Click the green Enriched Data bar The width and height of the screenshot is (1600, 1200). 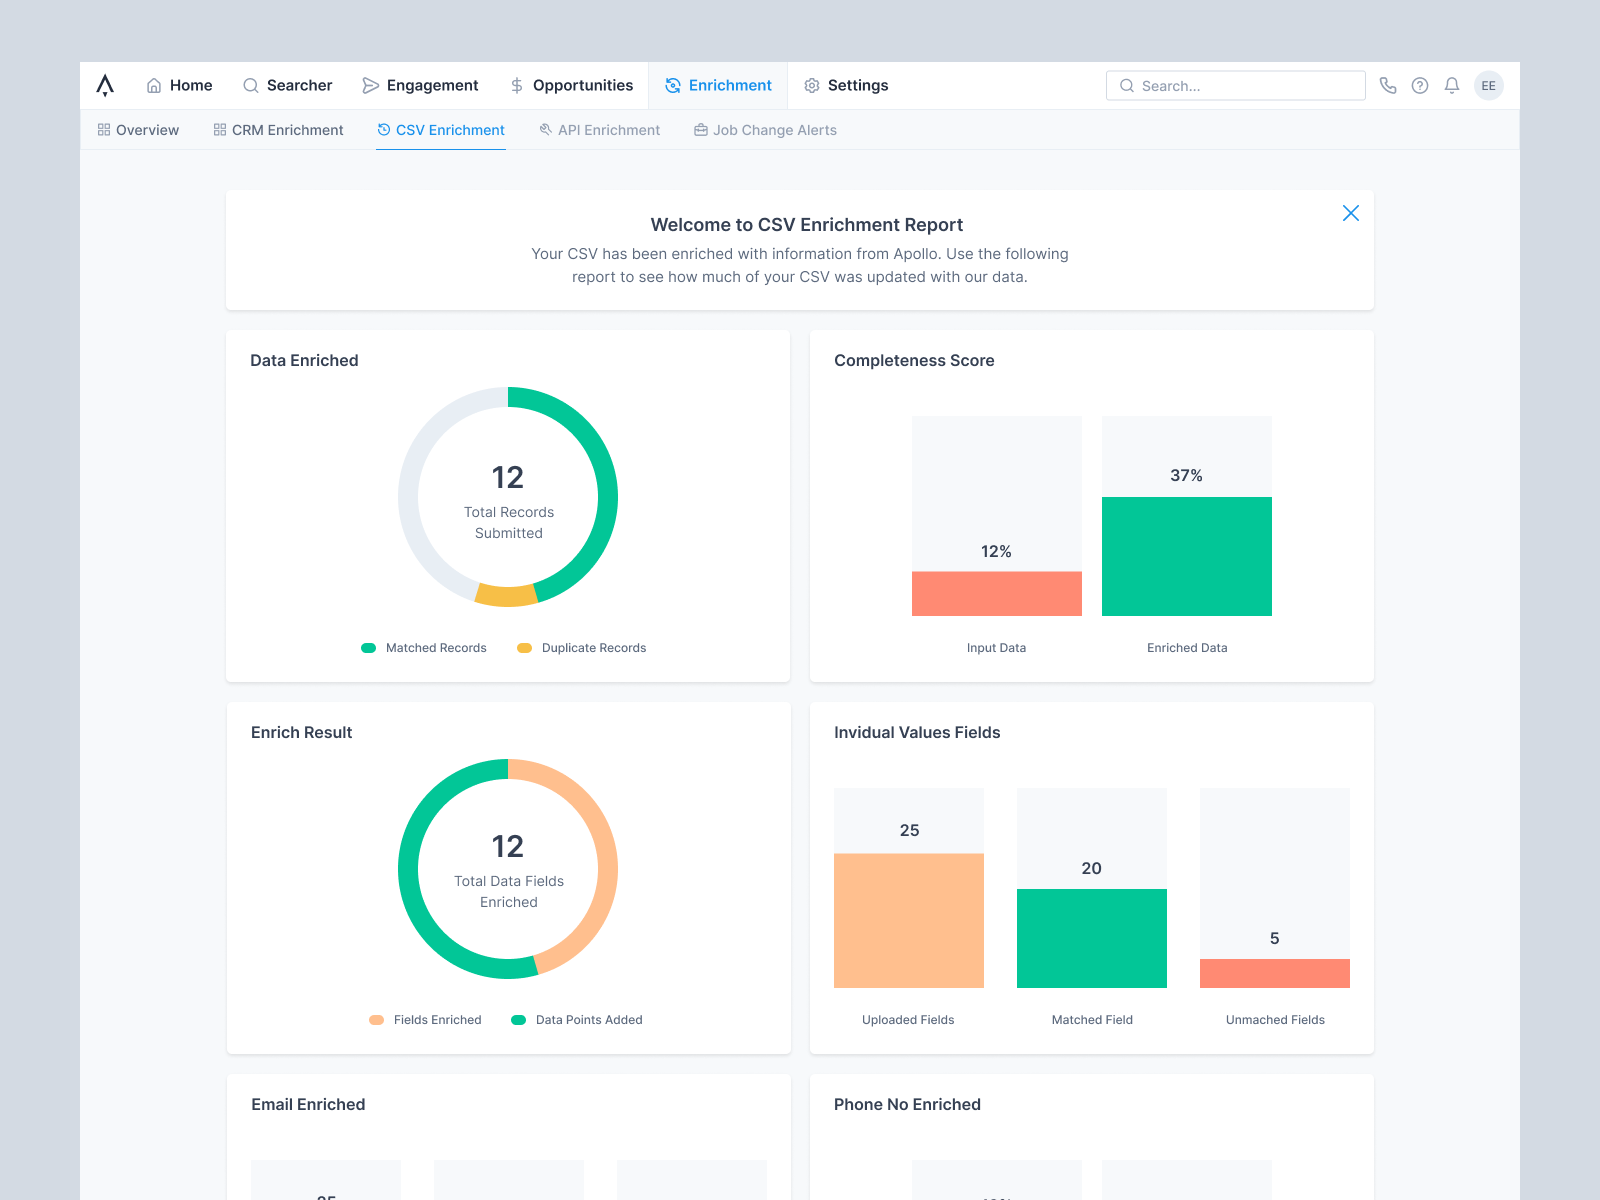pos(1186,556)
